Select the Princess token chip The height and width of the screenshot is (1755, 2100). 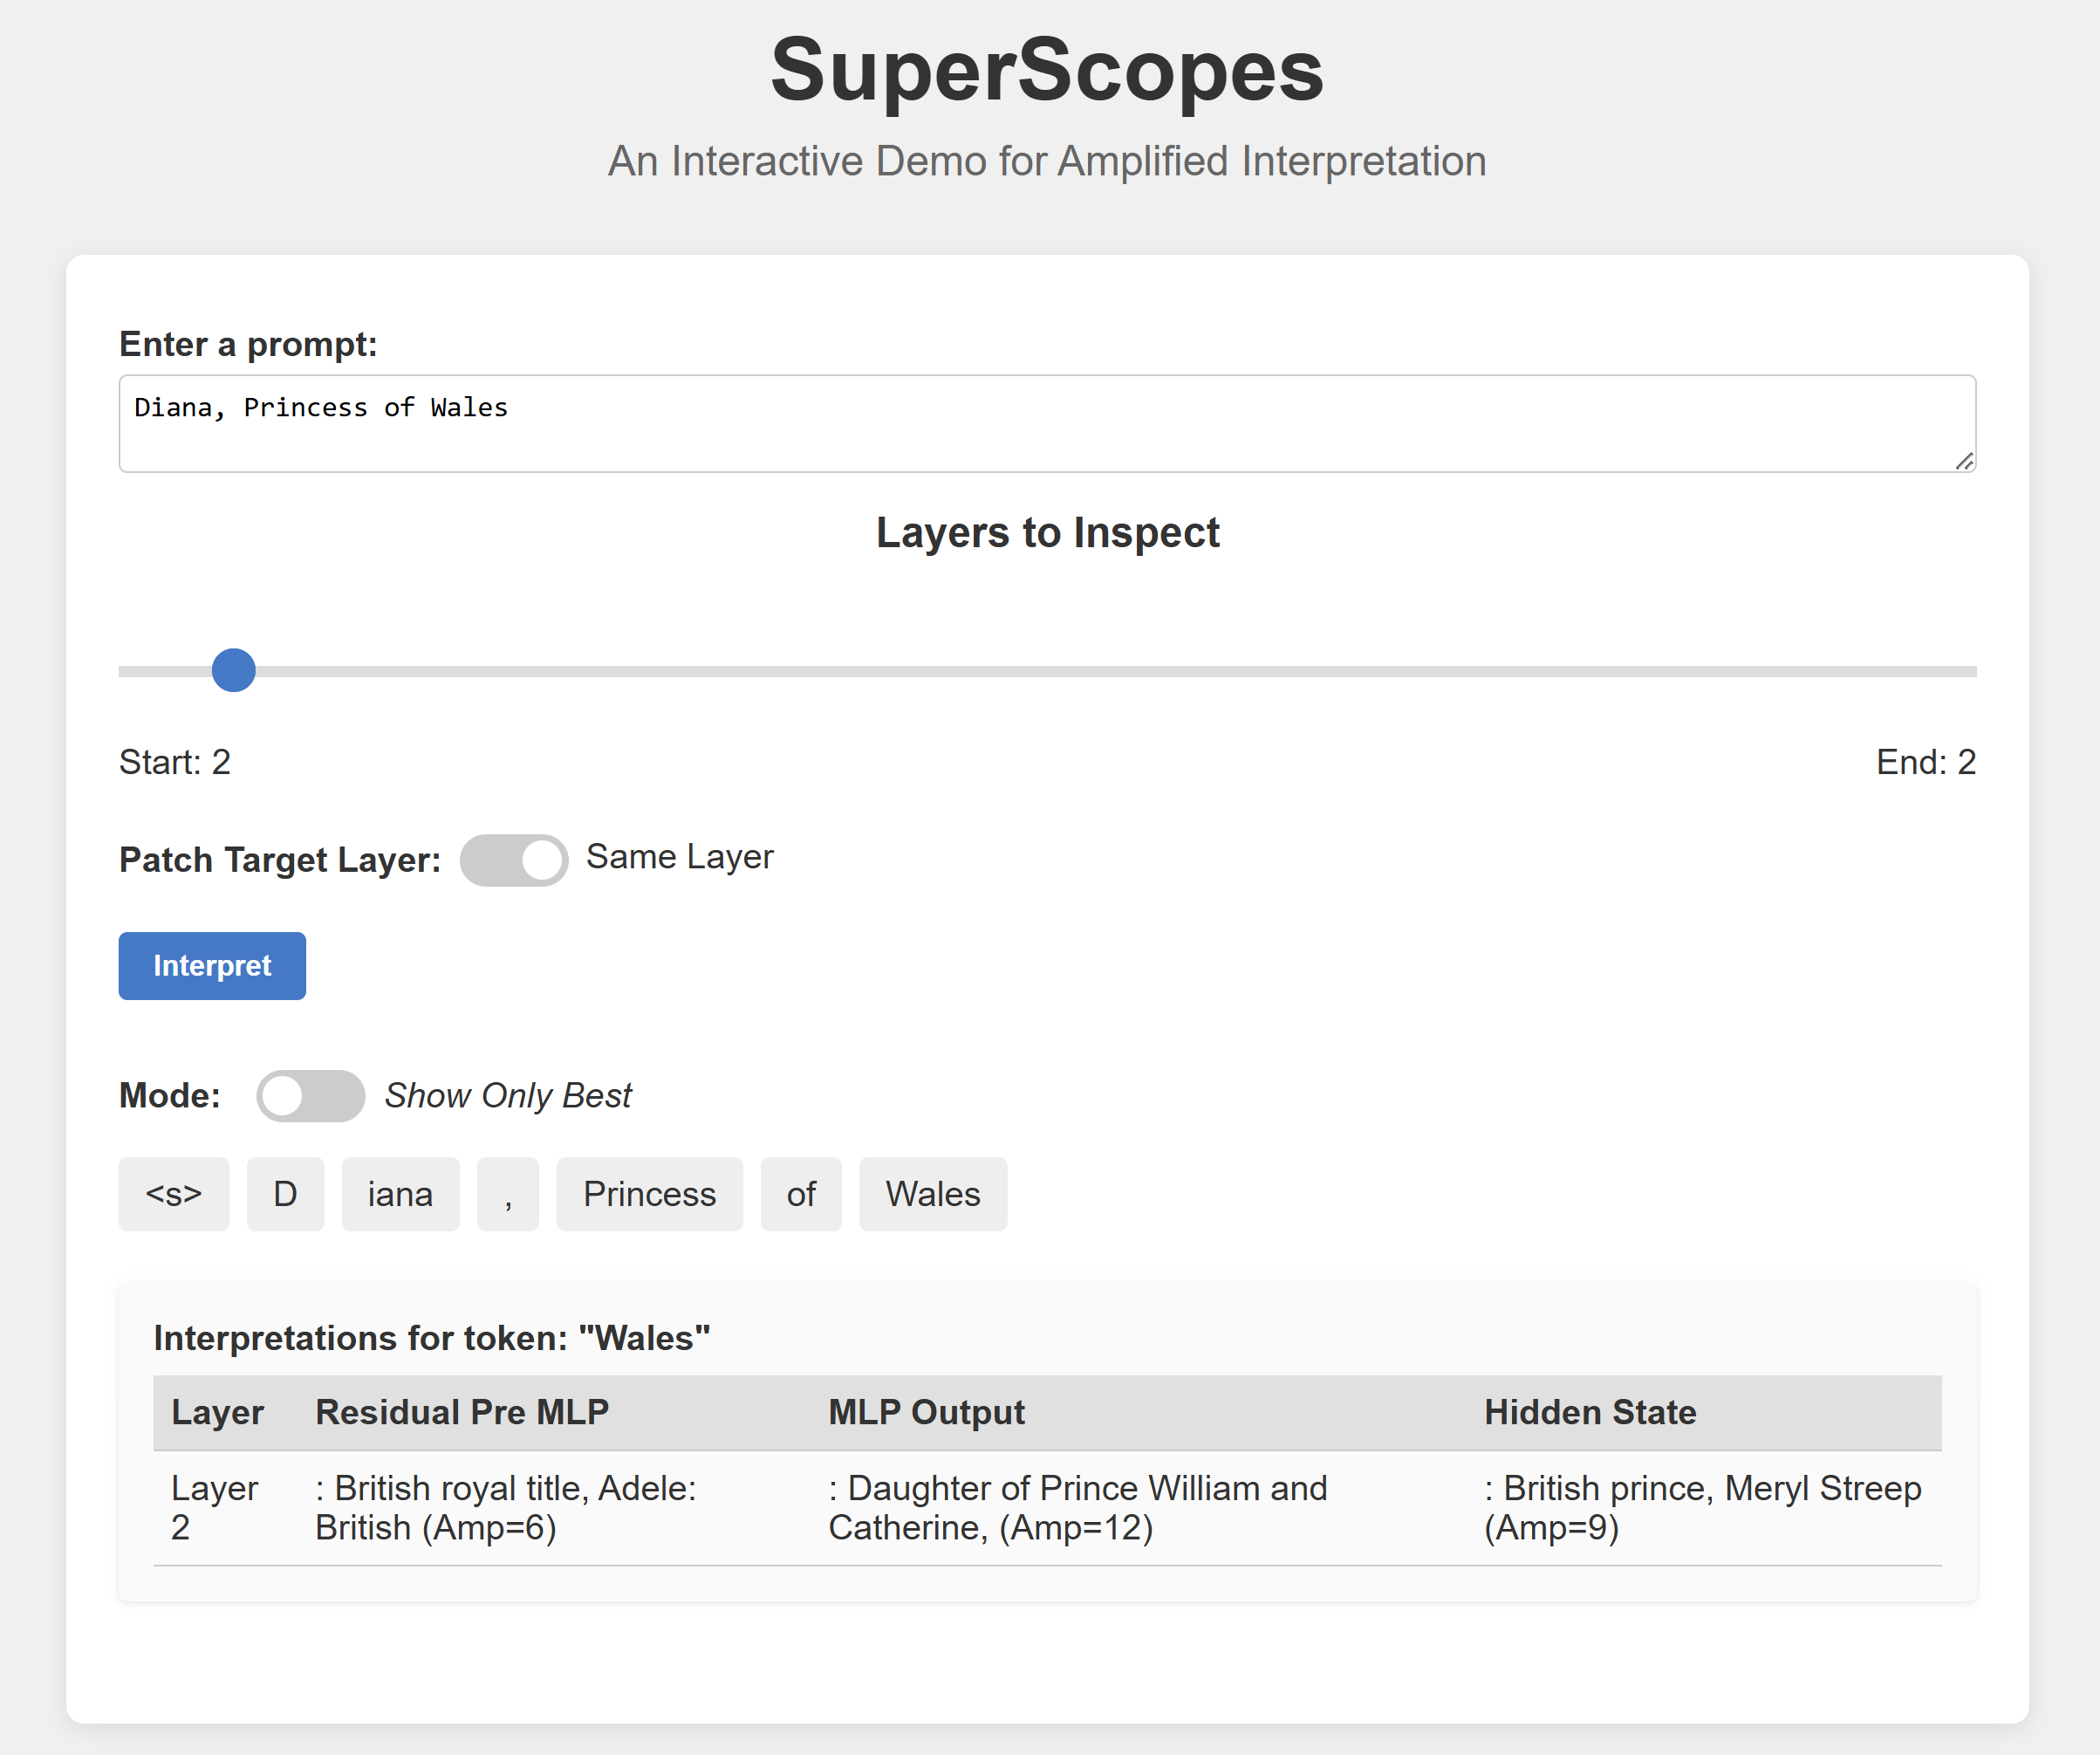649,1194
